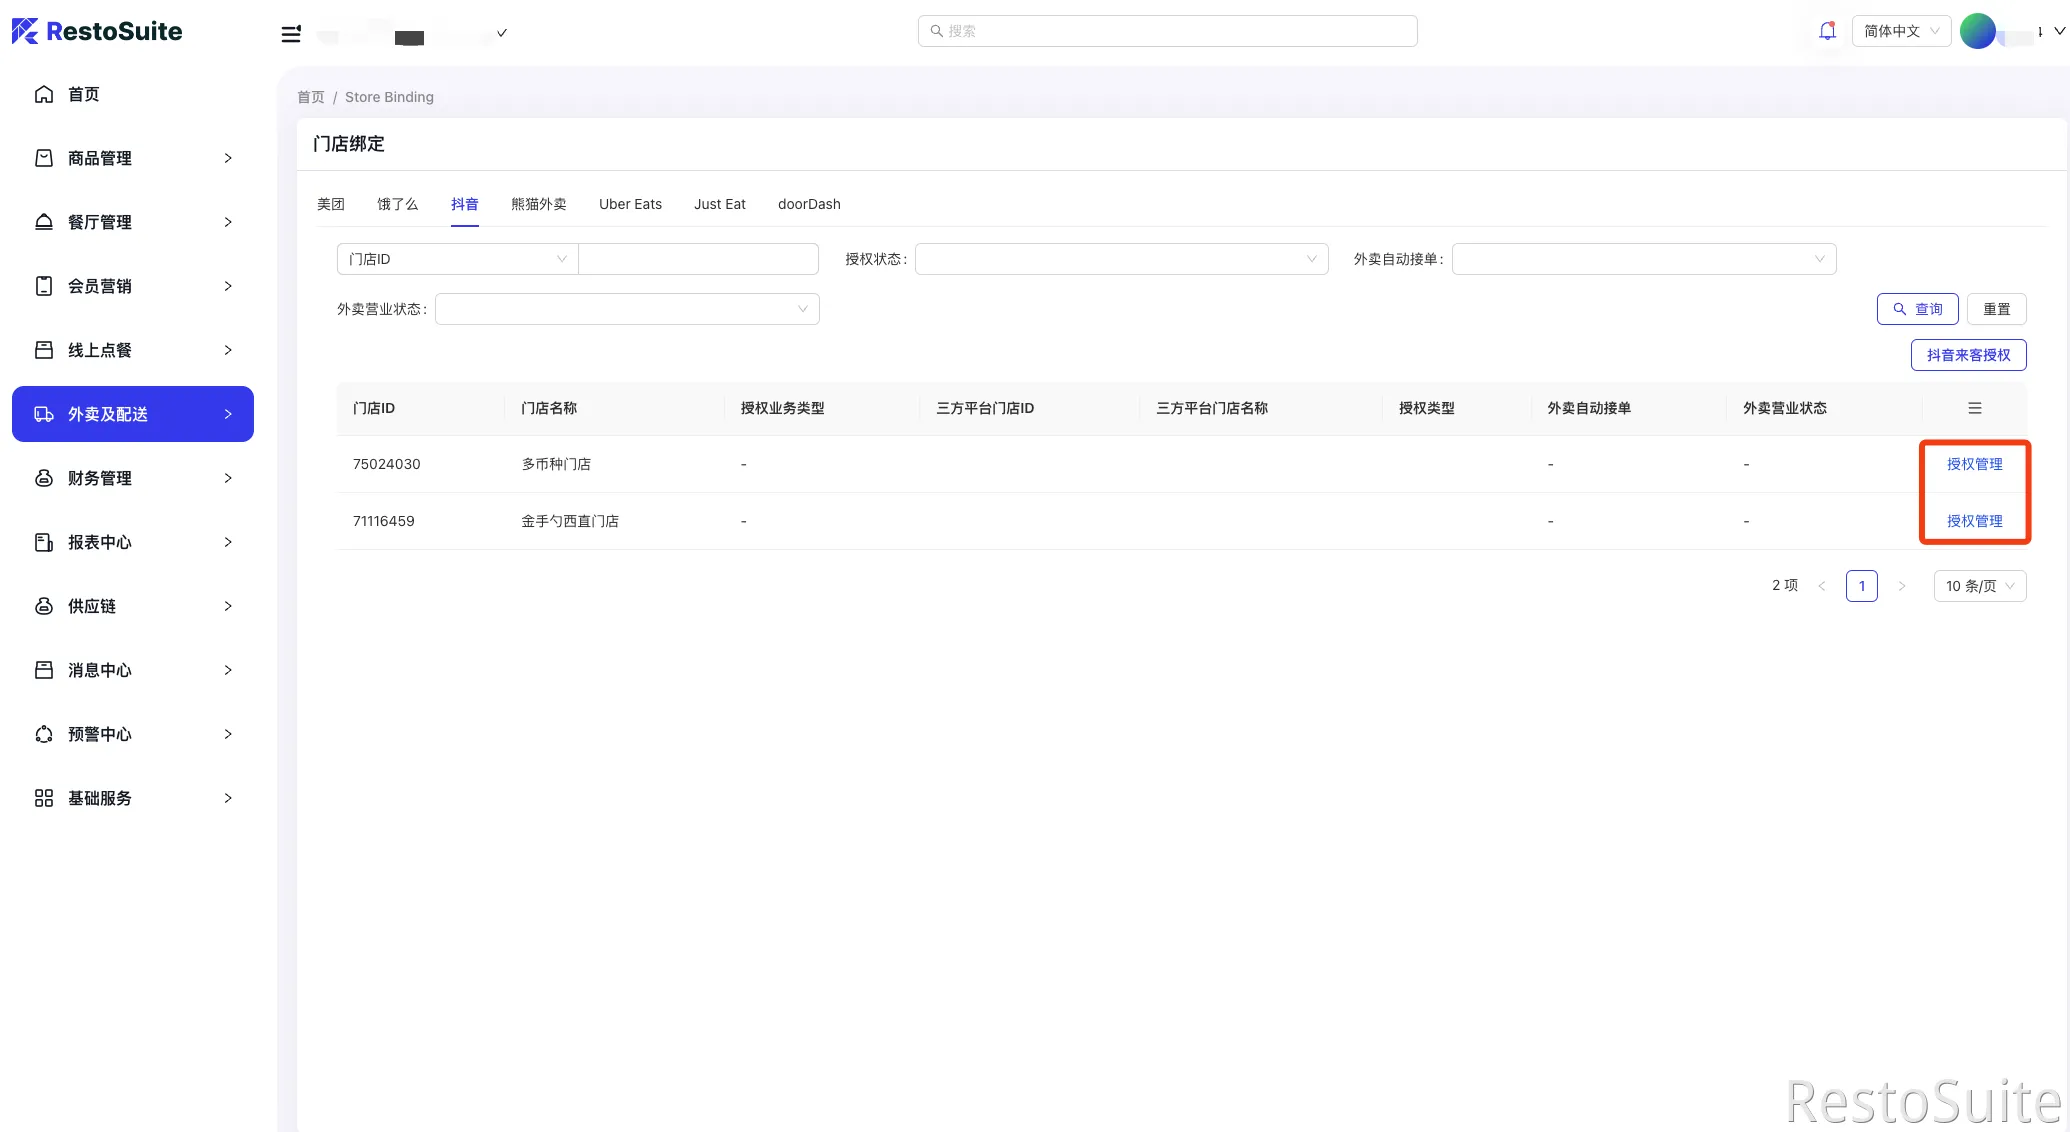Click the 线上点餐 icon

[44, 350]
